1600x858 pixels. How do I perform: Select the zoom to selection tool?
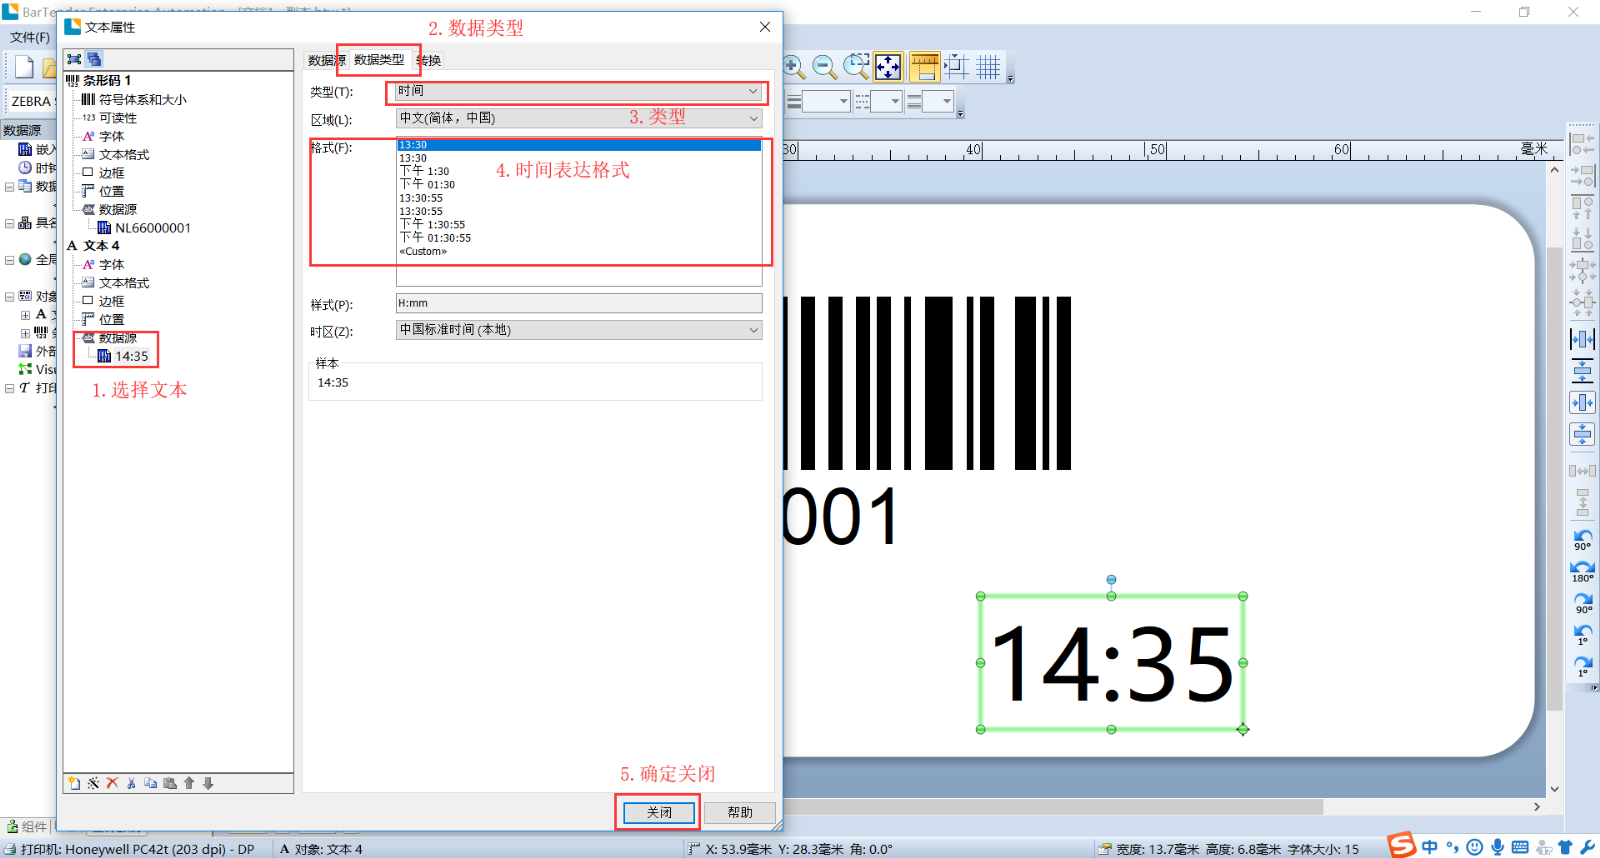coord(856,67)
